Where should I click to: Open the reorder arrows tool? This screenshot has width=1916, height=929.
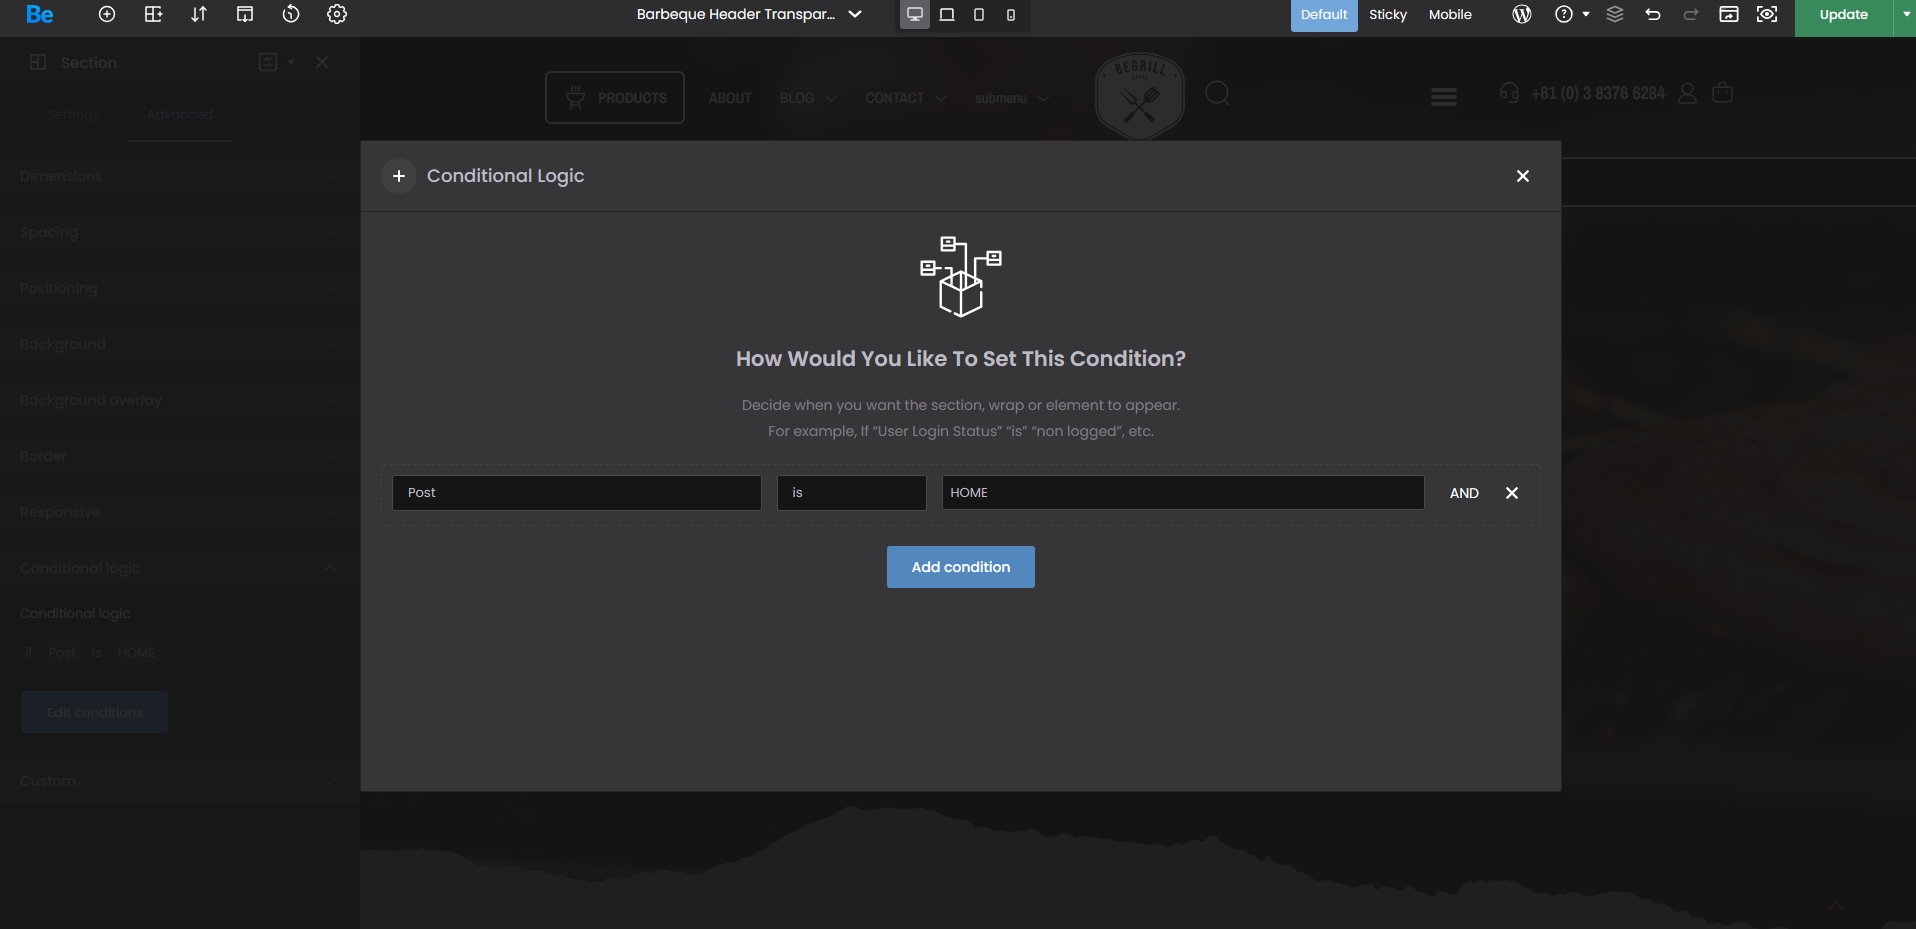click(x=199, y=14)
